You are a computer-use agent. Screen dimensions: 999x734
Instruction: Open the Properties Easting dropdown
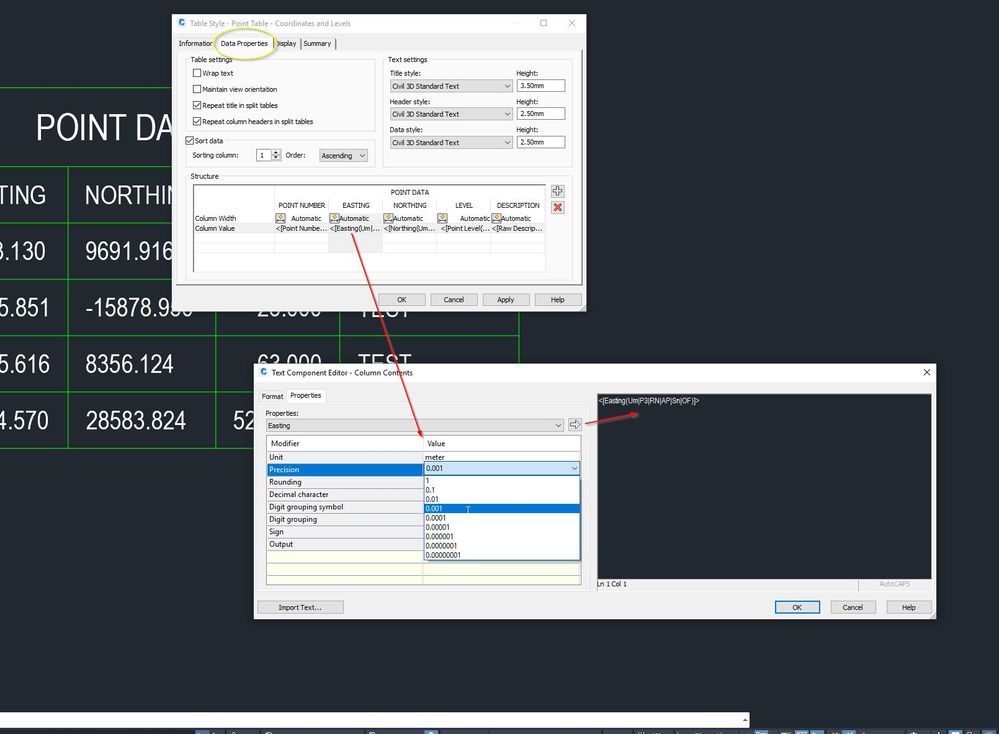tap(415, 425)
